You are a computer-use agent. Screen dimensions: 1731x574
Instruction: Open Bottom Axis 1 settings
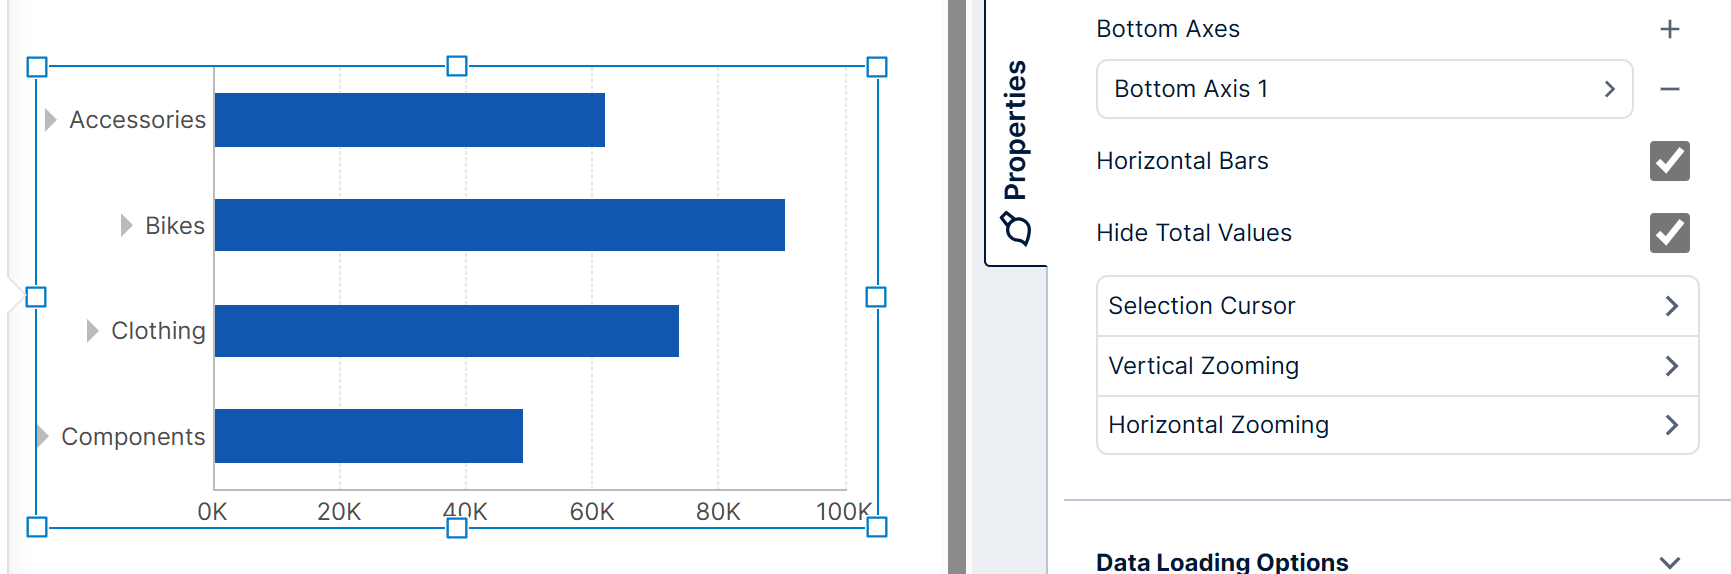[x=1364, y=89]
